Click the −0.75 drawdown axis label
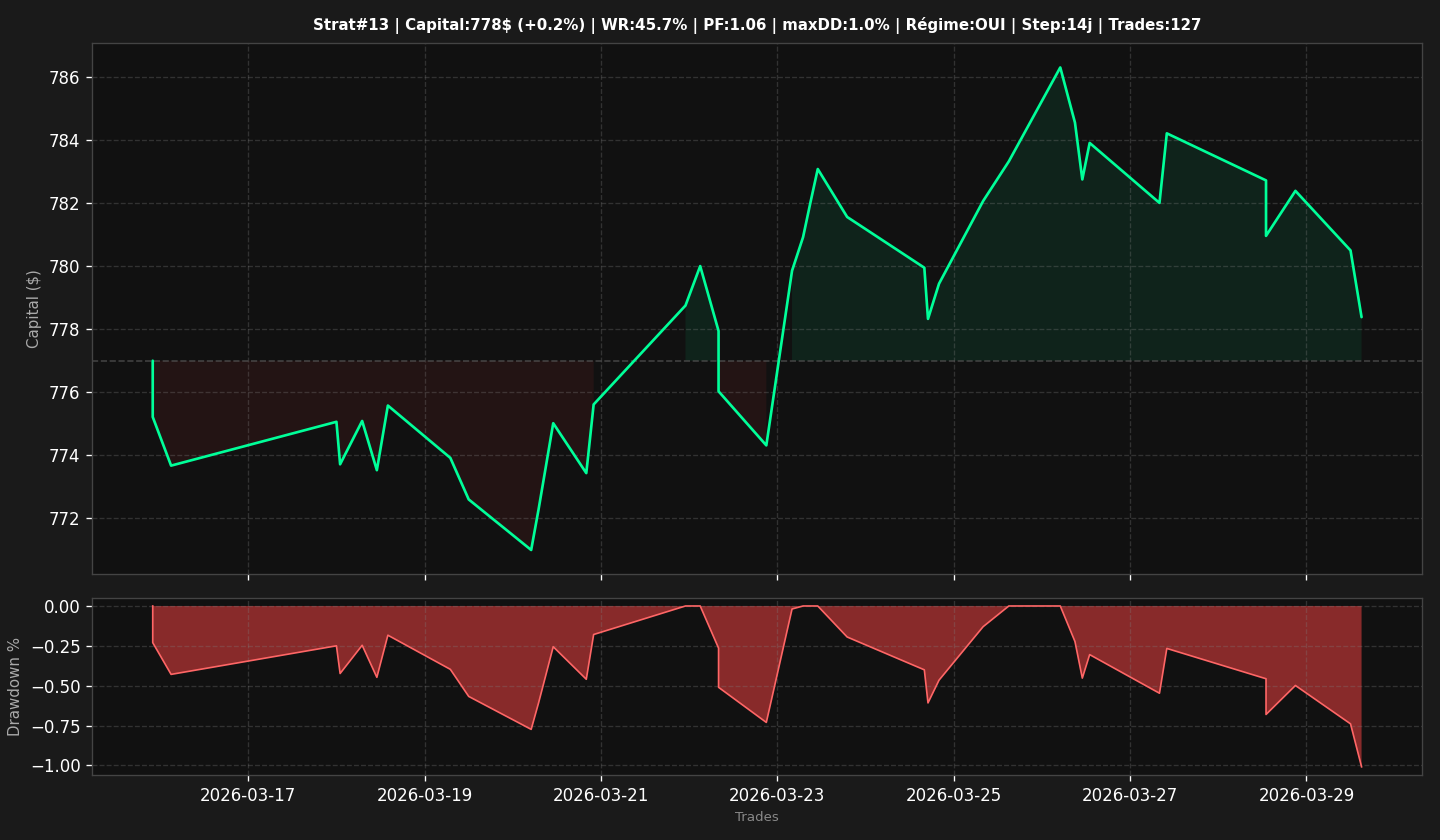Screen dimensions: 1440x840 pyautogui.click(x=55, y=727)
